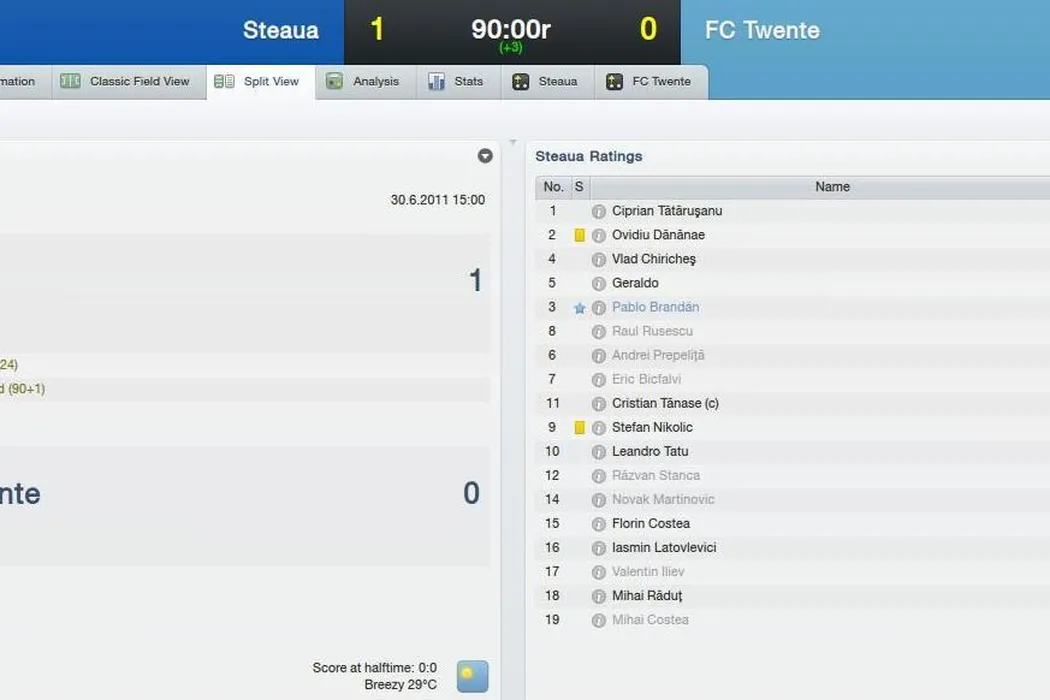Image resolution: width=1050 pixels, height=700 pixels.
Task: Sort players by the No. column header
Action: click(x=553, y=187)
